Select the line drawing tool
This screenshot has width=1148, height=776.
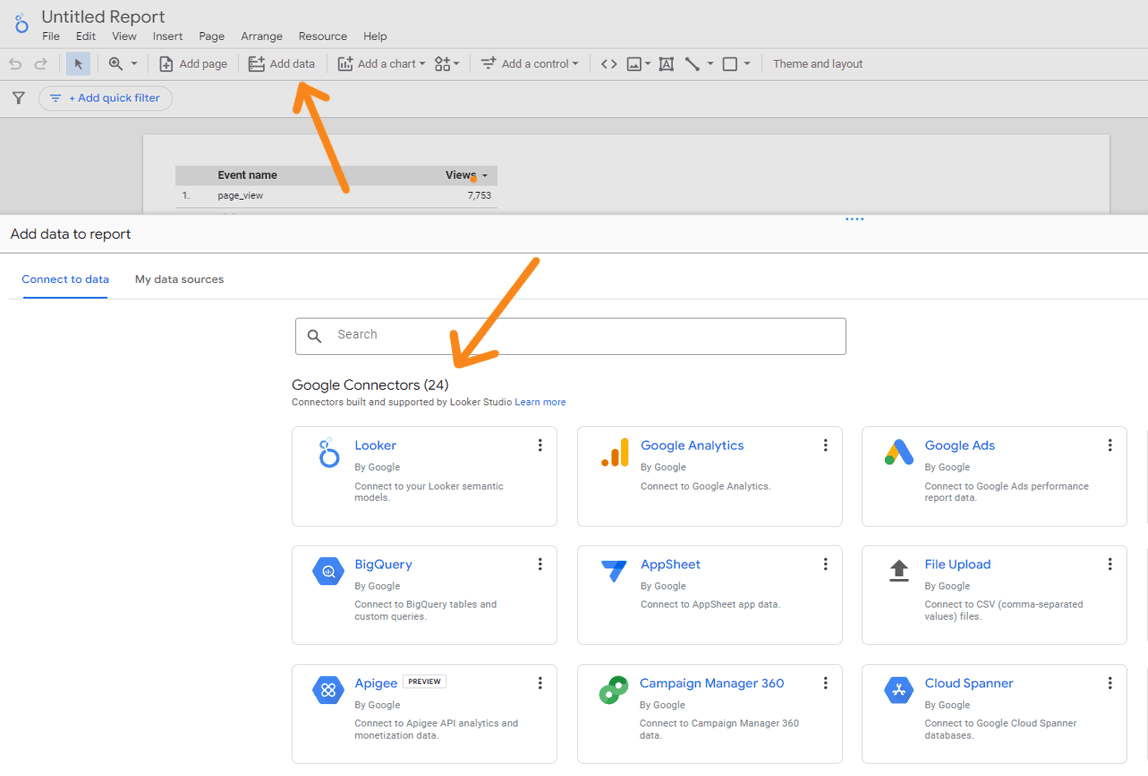click(692, 64)
